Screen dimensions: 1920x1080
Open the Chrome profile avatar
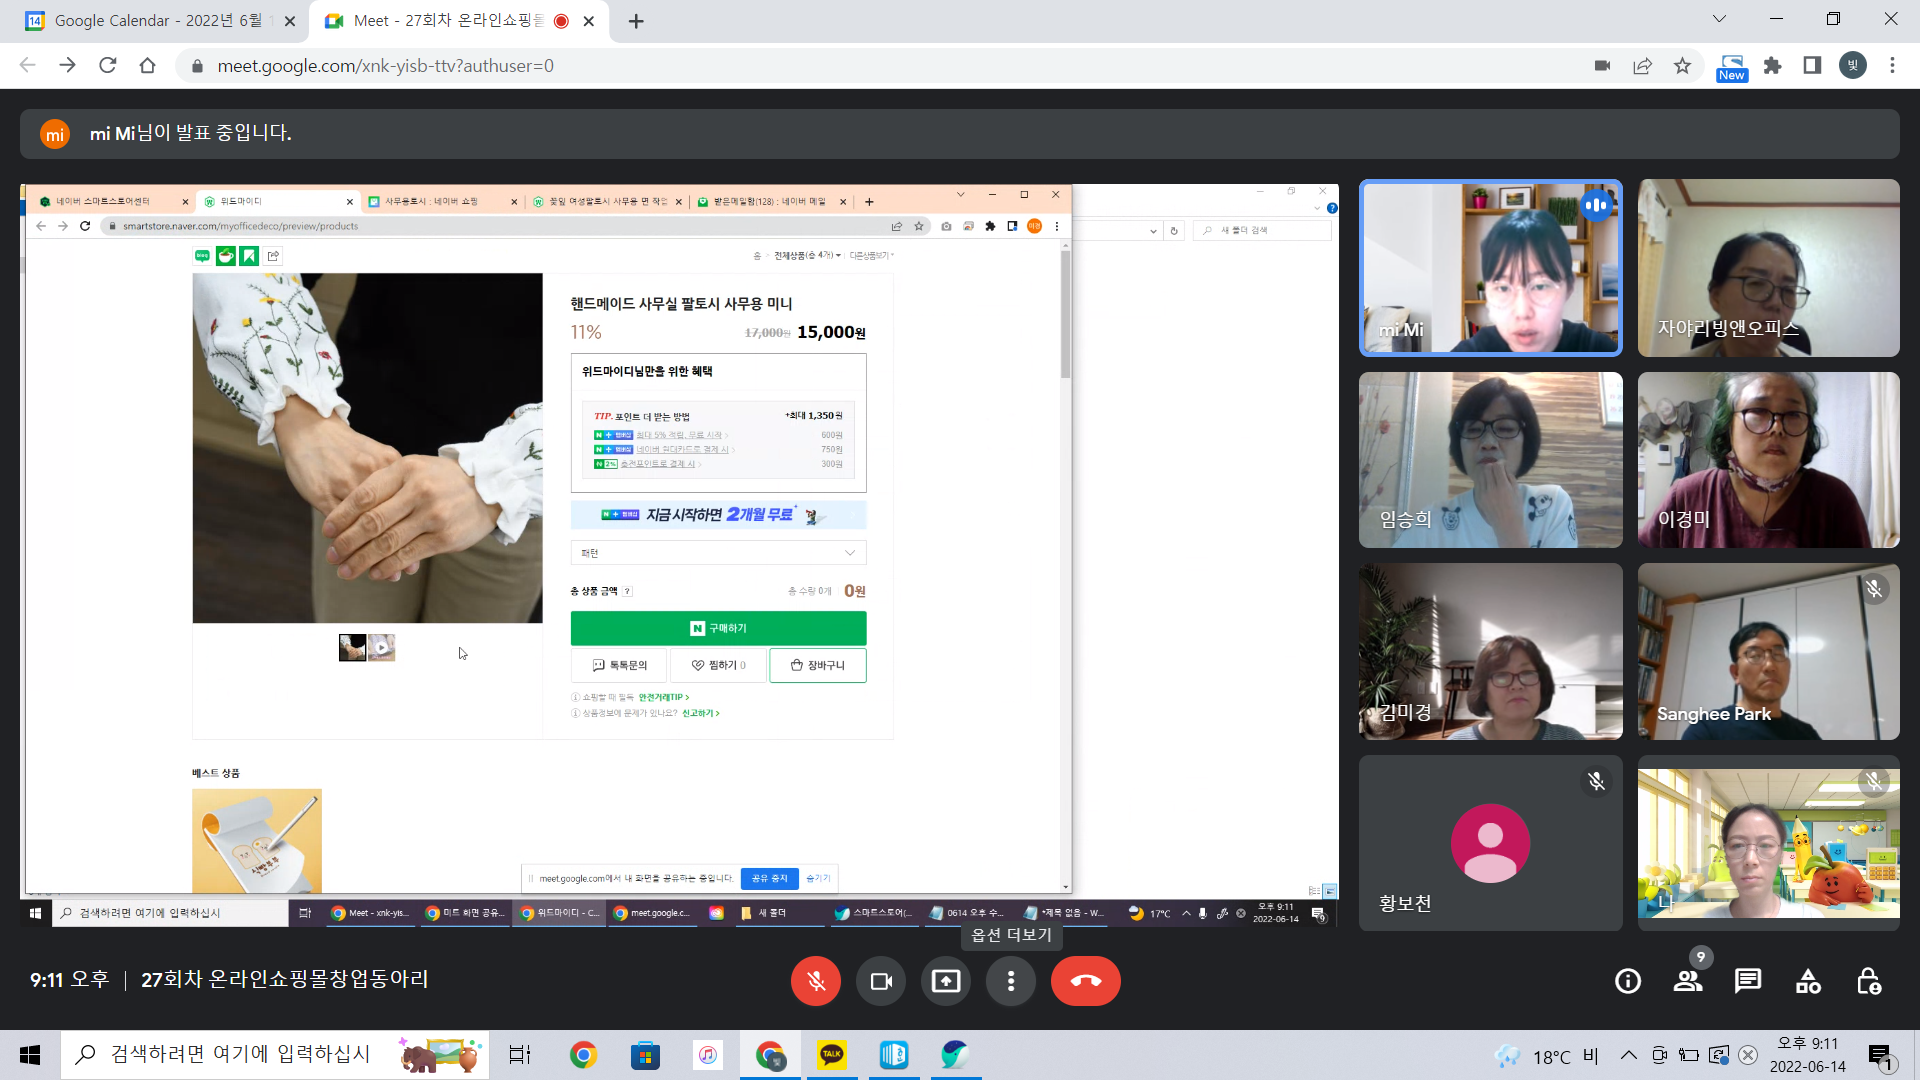click(1852, 66)
